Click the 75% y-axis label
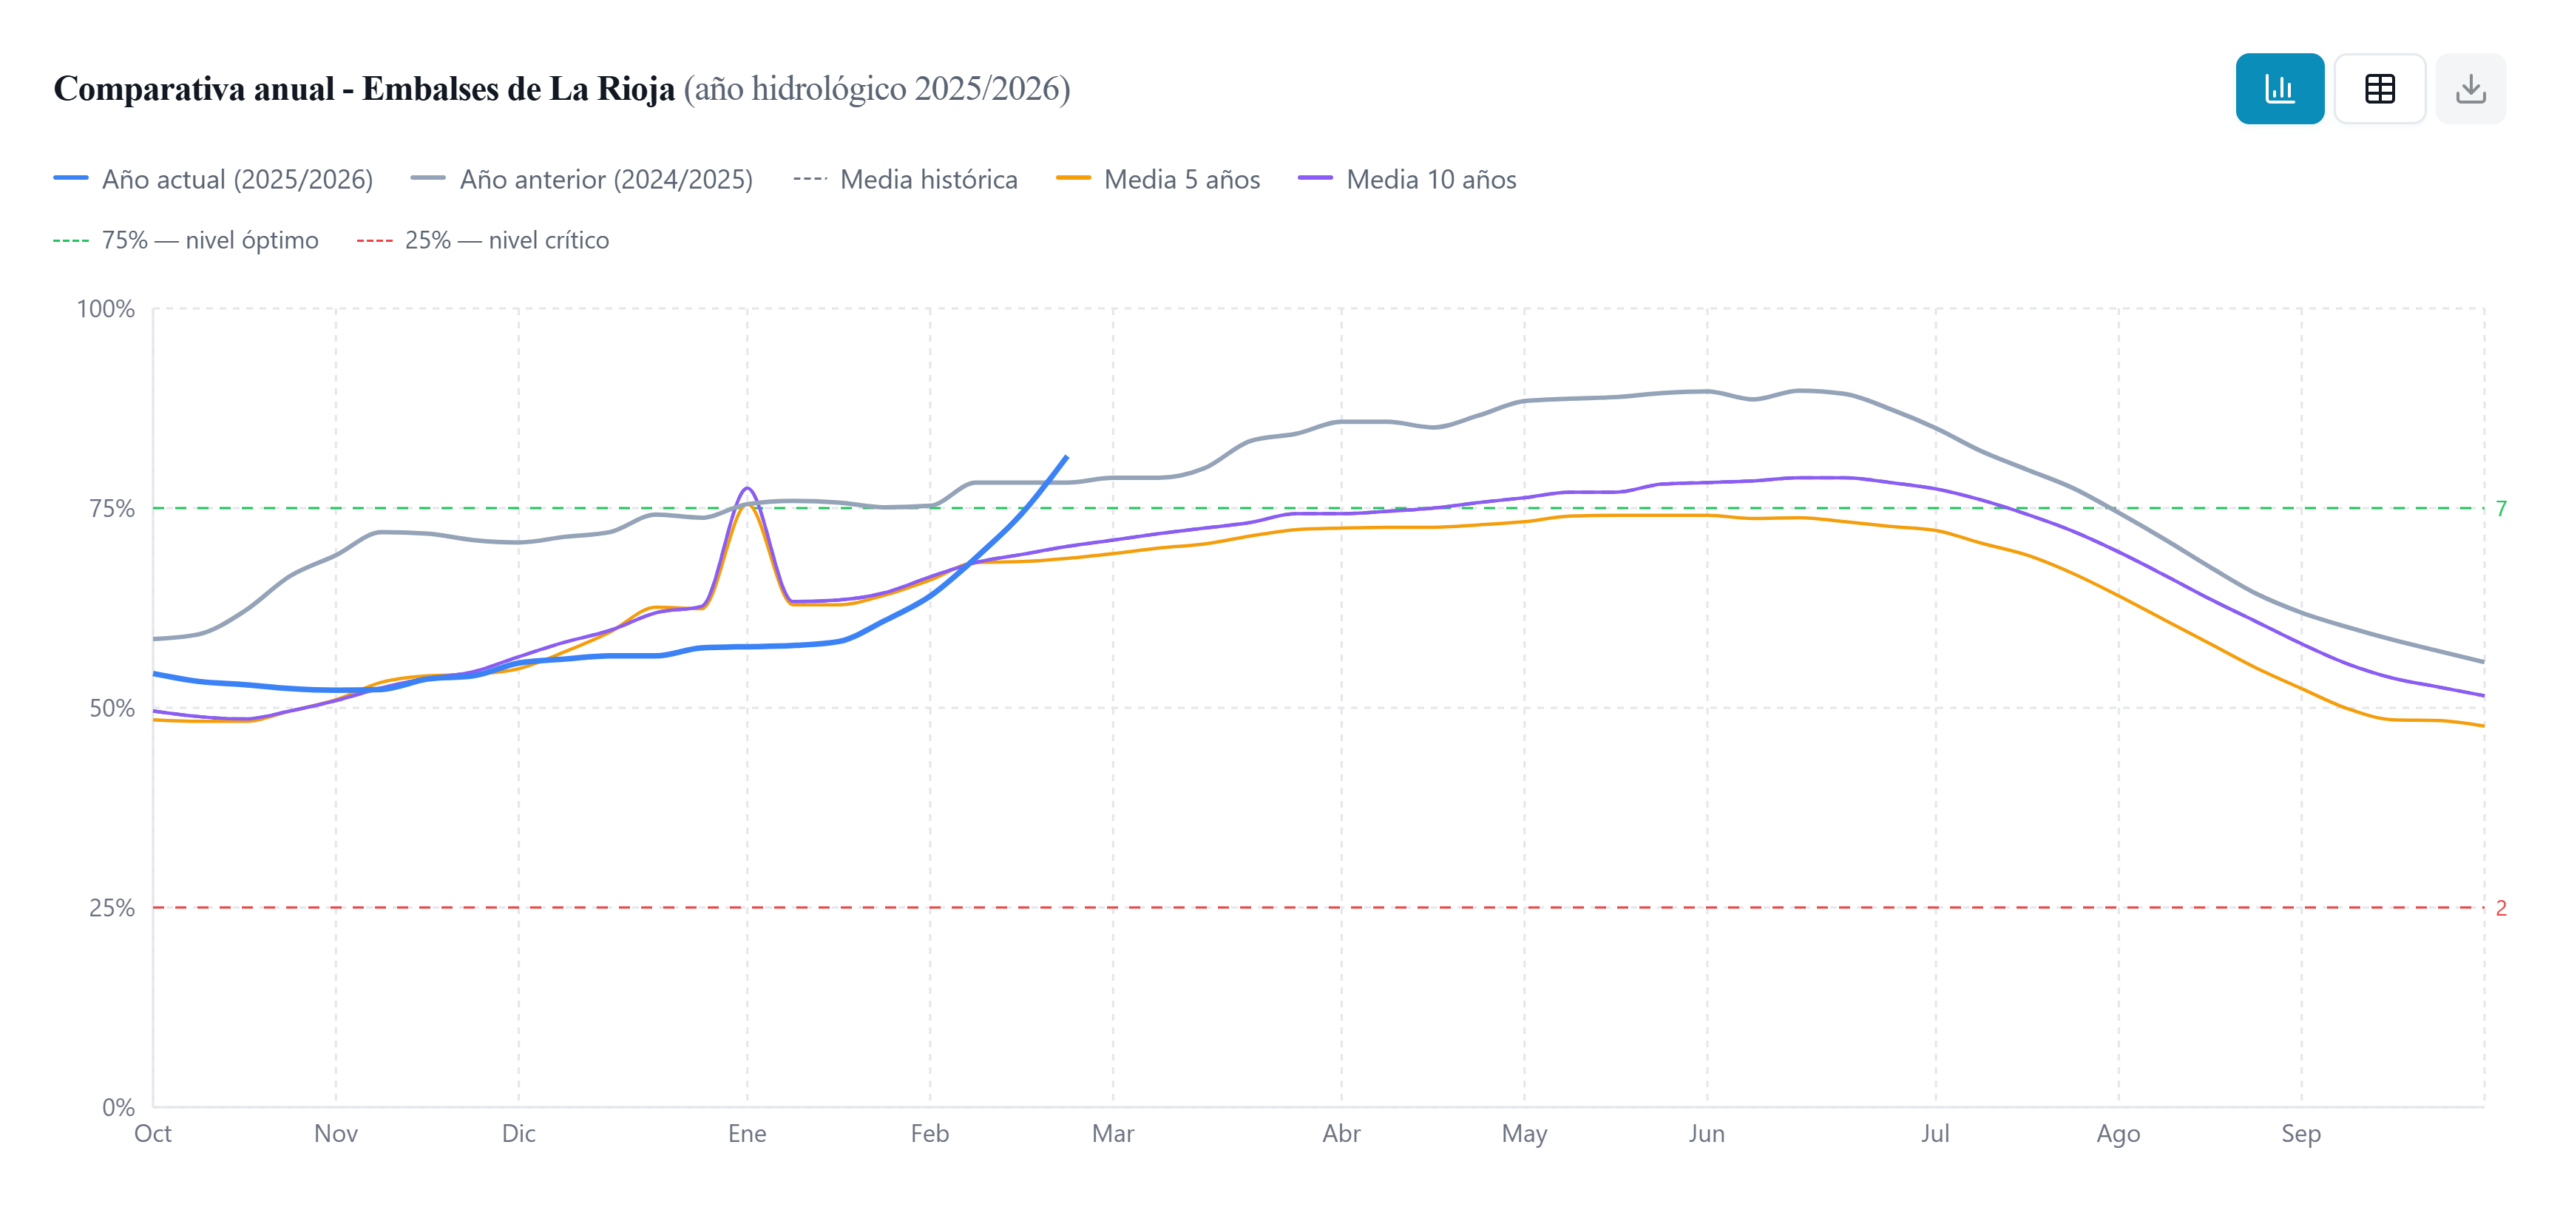 point(111,508)
